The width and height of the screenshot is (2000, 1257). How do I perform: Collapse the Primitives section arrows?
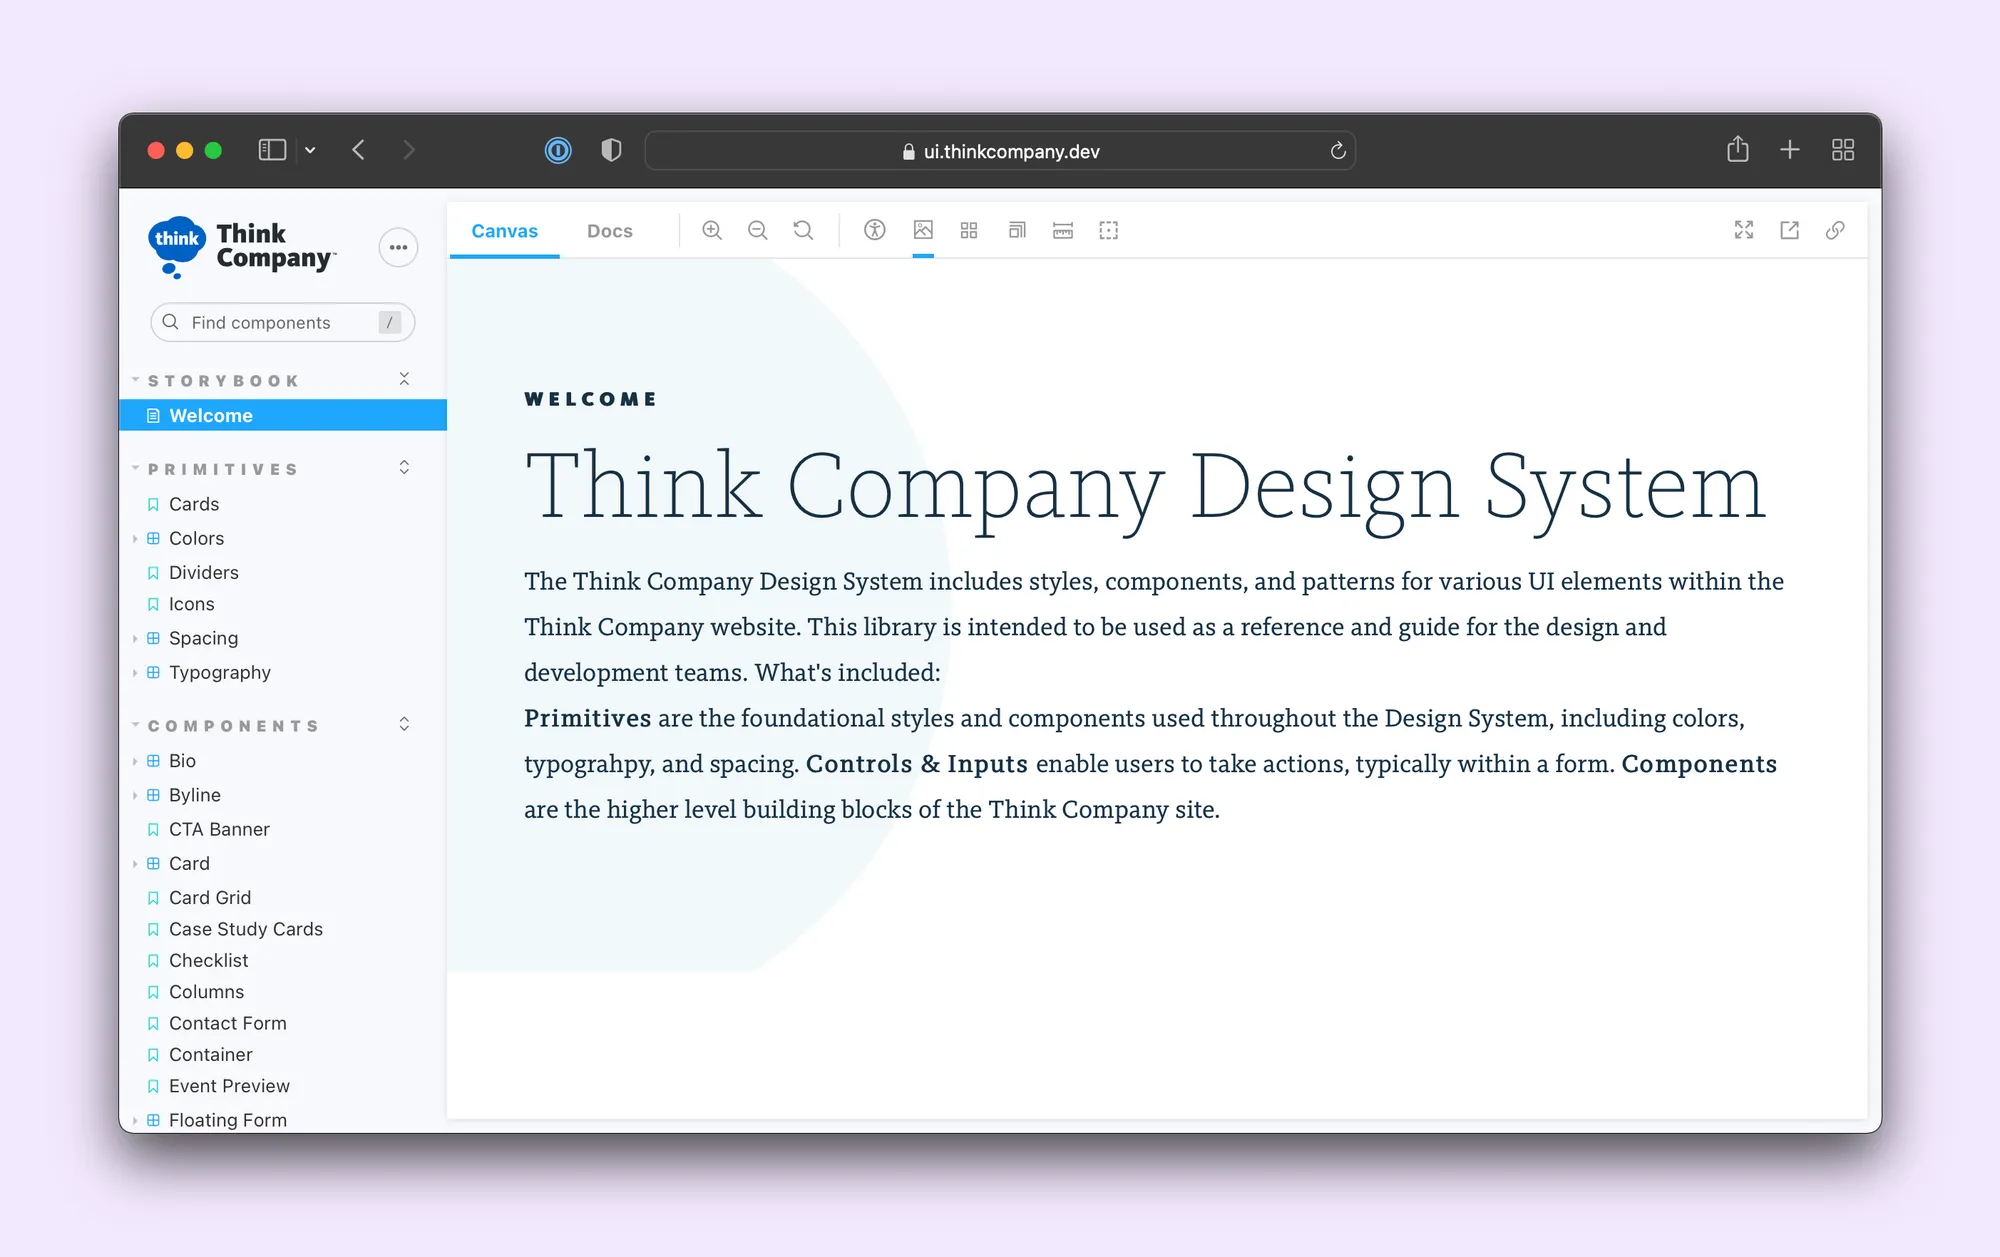[x=404, y=468]
